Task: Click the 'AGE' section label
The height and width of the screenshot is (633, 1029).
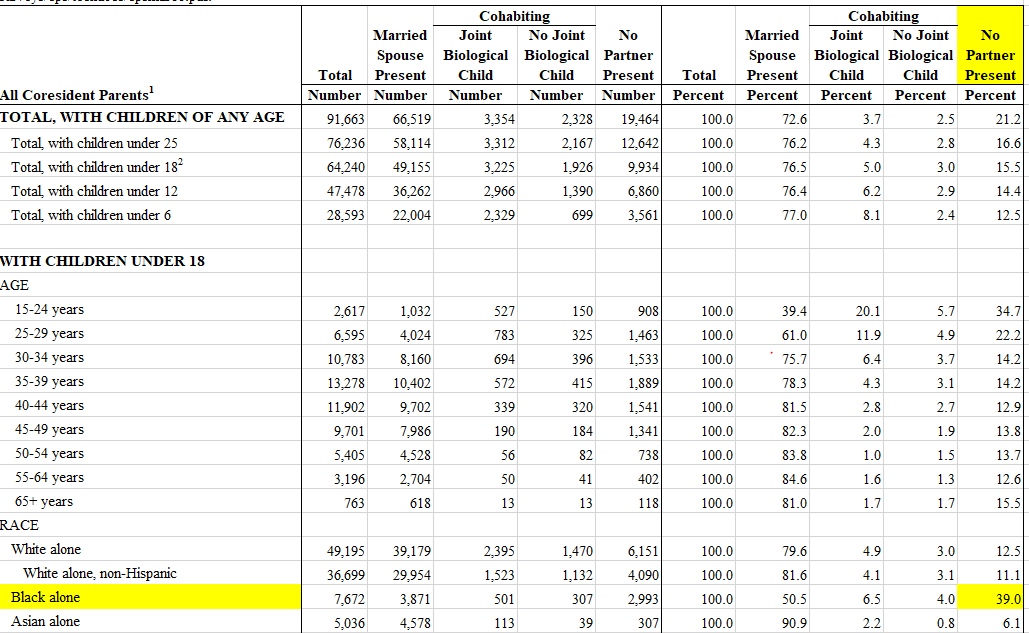Action: (14, 285)
